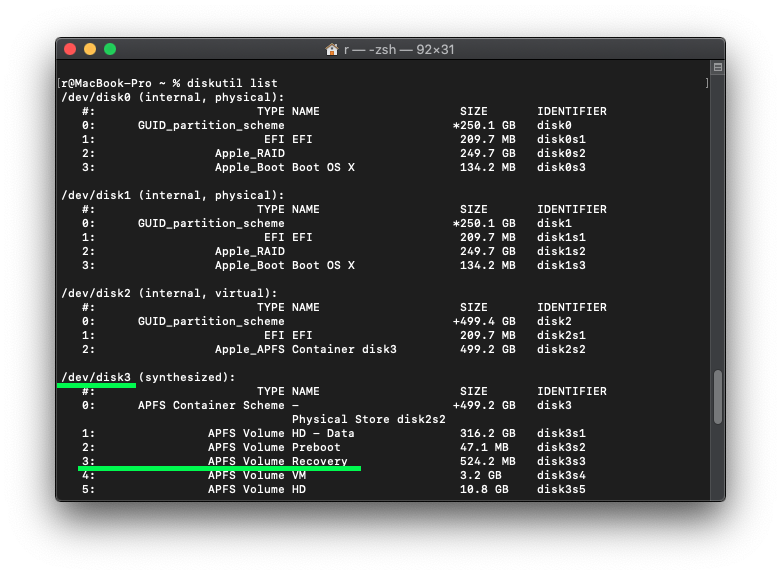Click the underlined '/dev/disk3' text
This screenshot has height=575, width=781.
point(96,377)
